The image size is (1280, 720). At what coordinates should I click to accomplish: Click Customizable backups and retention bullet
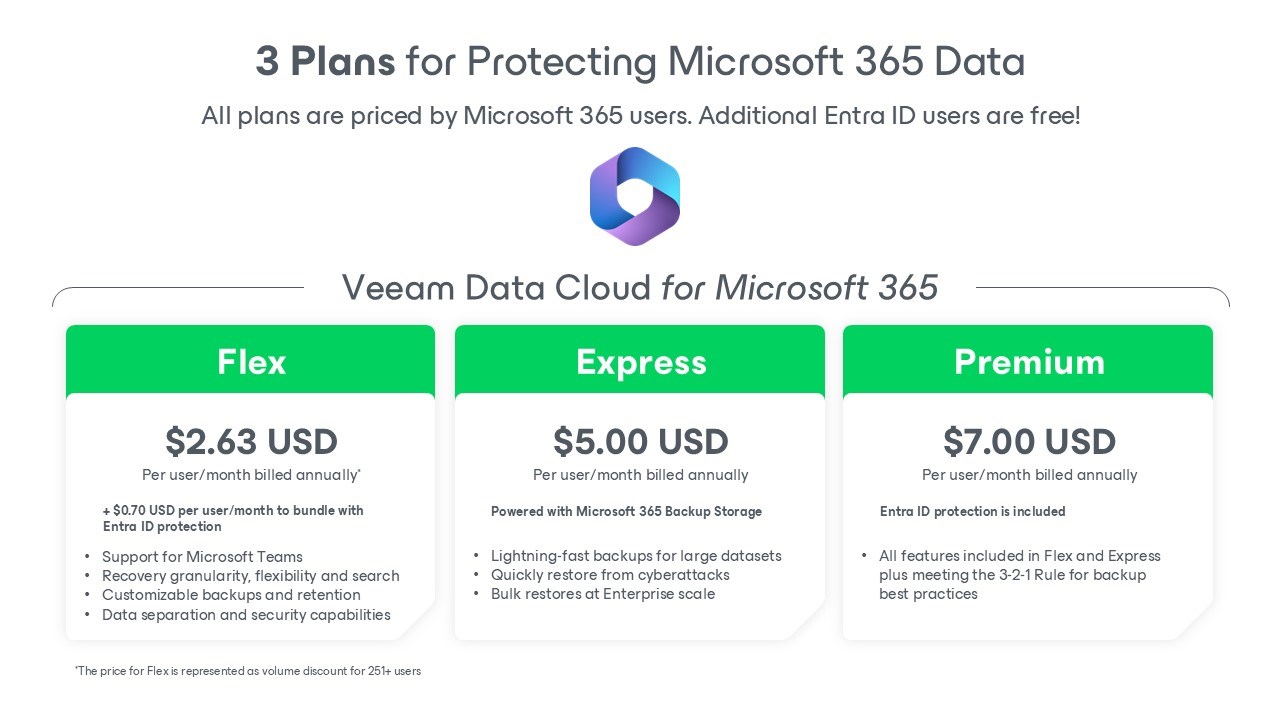(x=231, y=595)
